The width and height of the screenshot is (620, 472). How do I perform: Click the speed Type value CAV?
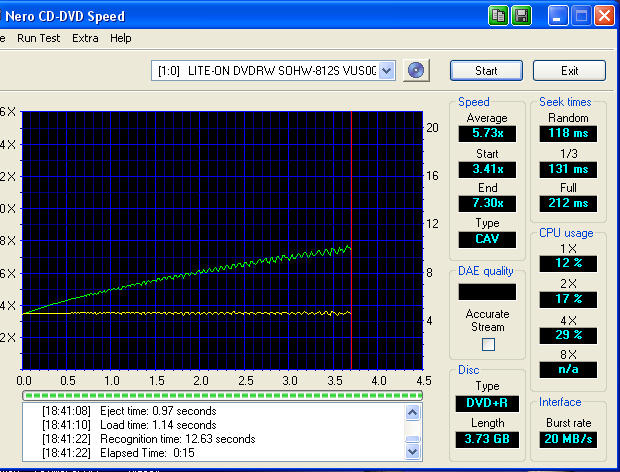[487, 239]
